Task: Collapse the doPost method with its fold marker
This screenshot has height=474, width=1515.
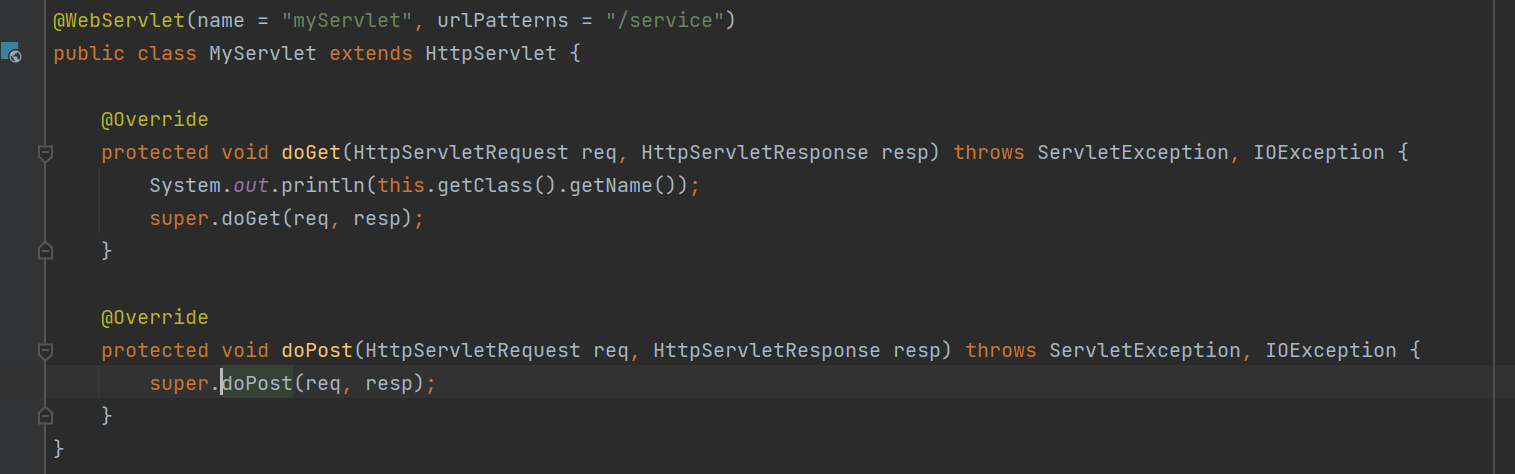Action: tap(44, 351)
